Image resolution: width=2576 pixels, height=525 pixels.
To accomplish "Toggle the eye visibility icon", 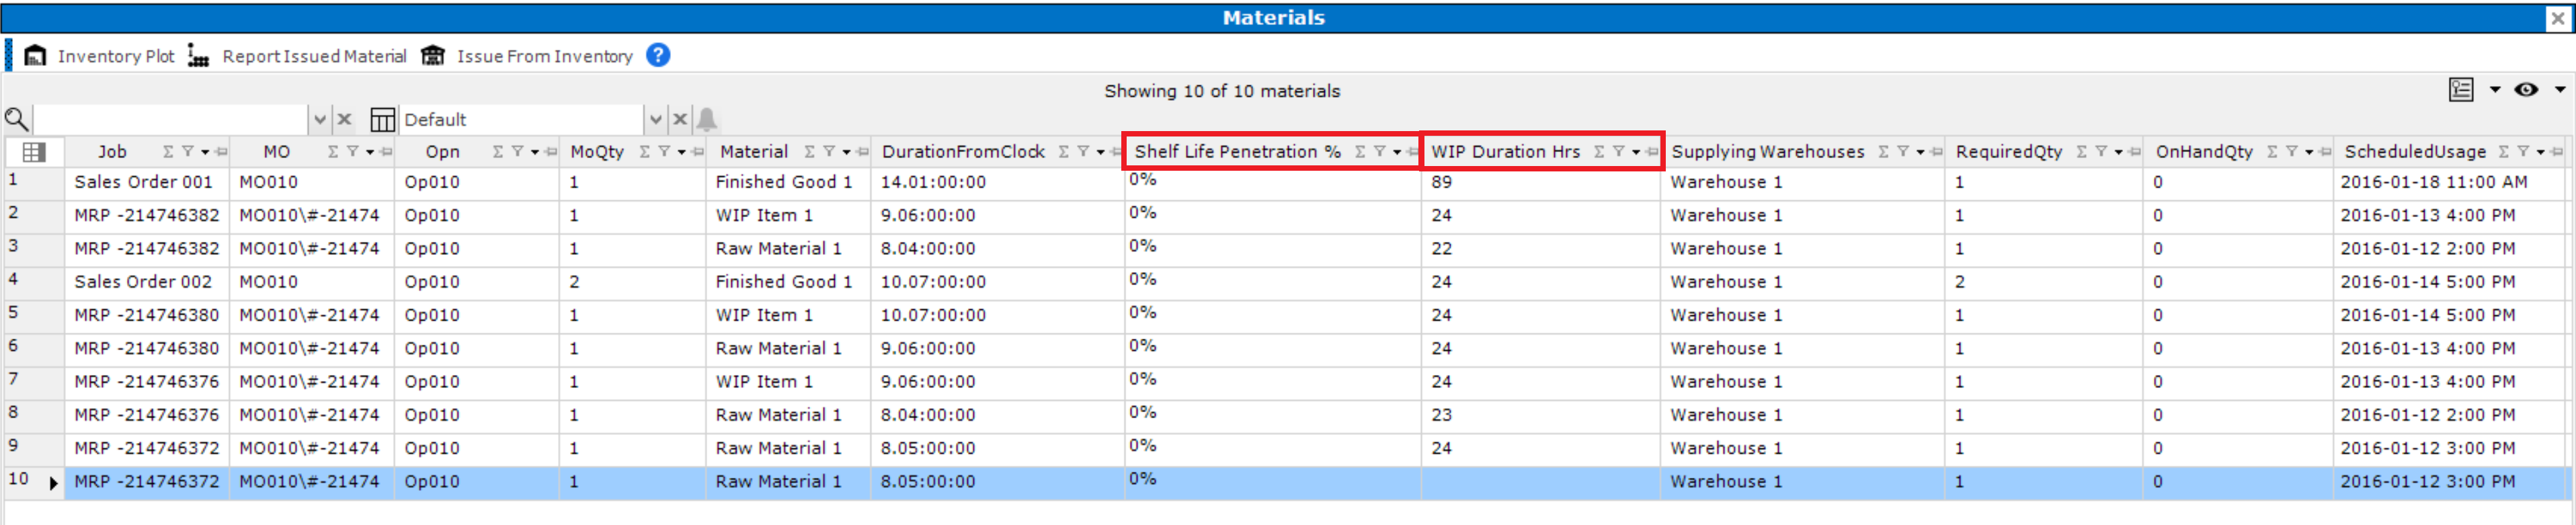I will pos(2526,90).
